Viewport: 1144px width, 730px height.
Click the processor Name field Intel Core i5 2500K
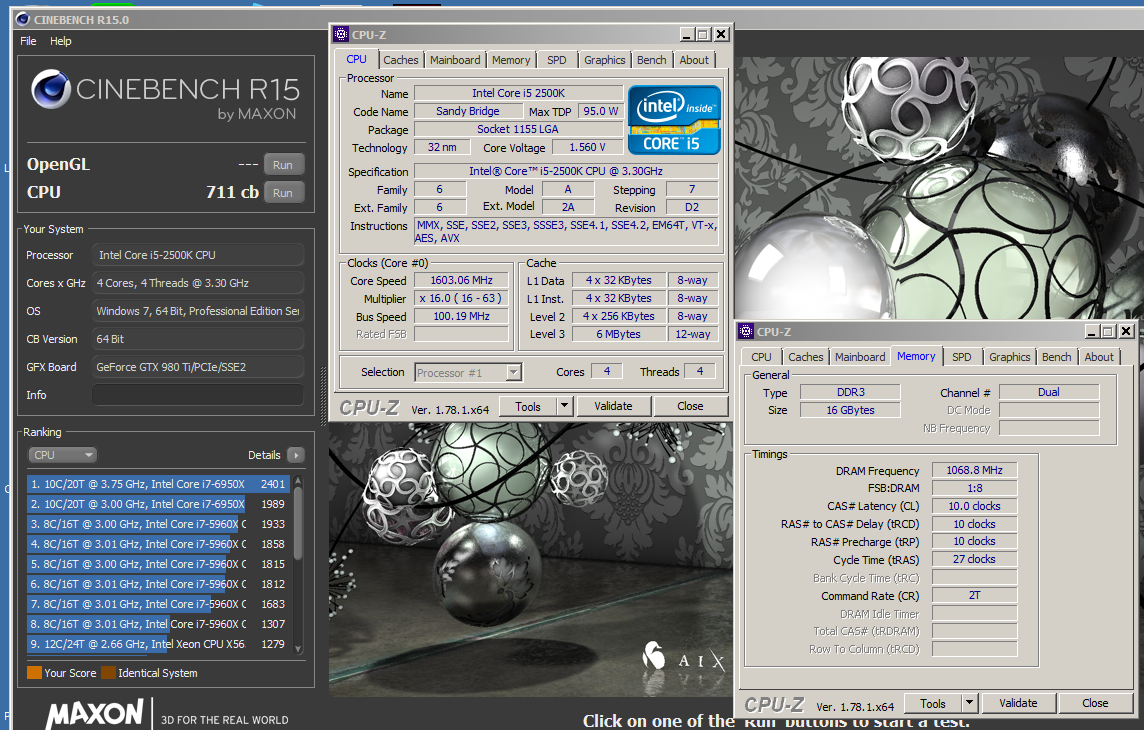click(518, 93)
